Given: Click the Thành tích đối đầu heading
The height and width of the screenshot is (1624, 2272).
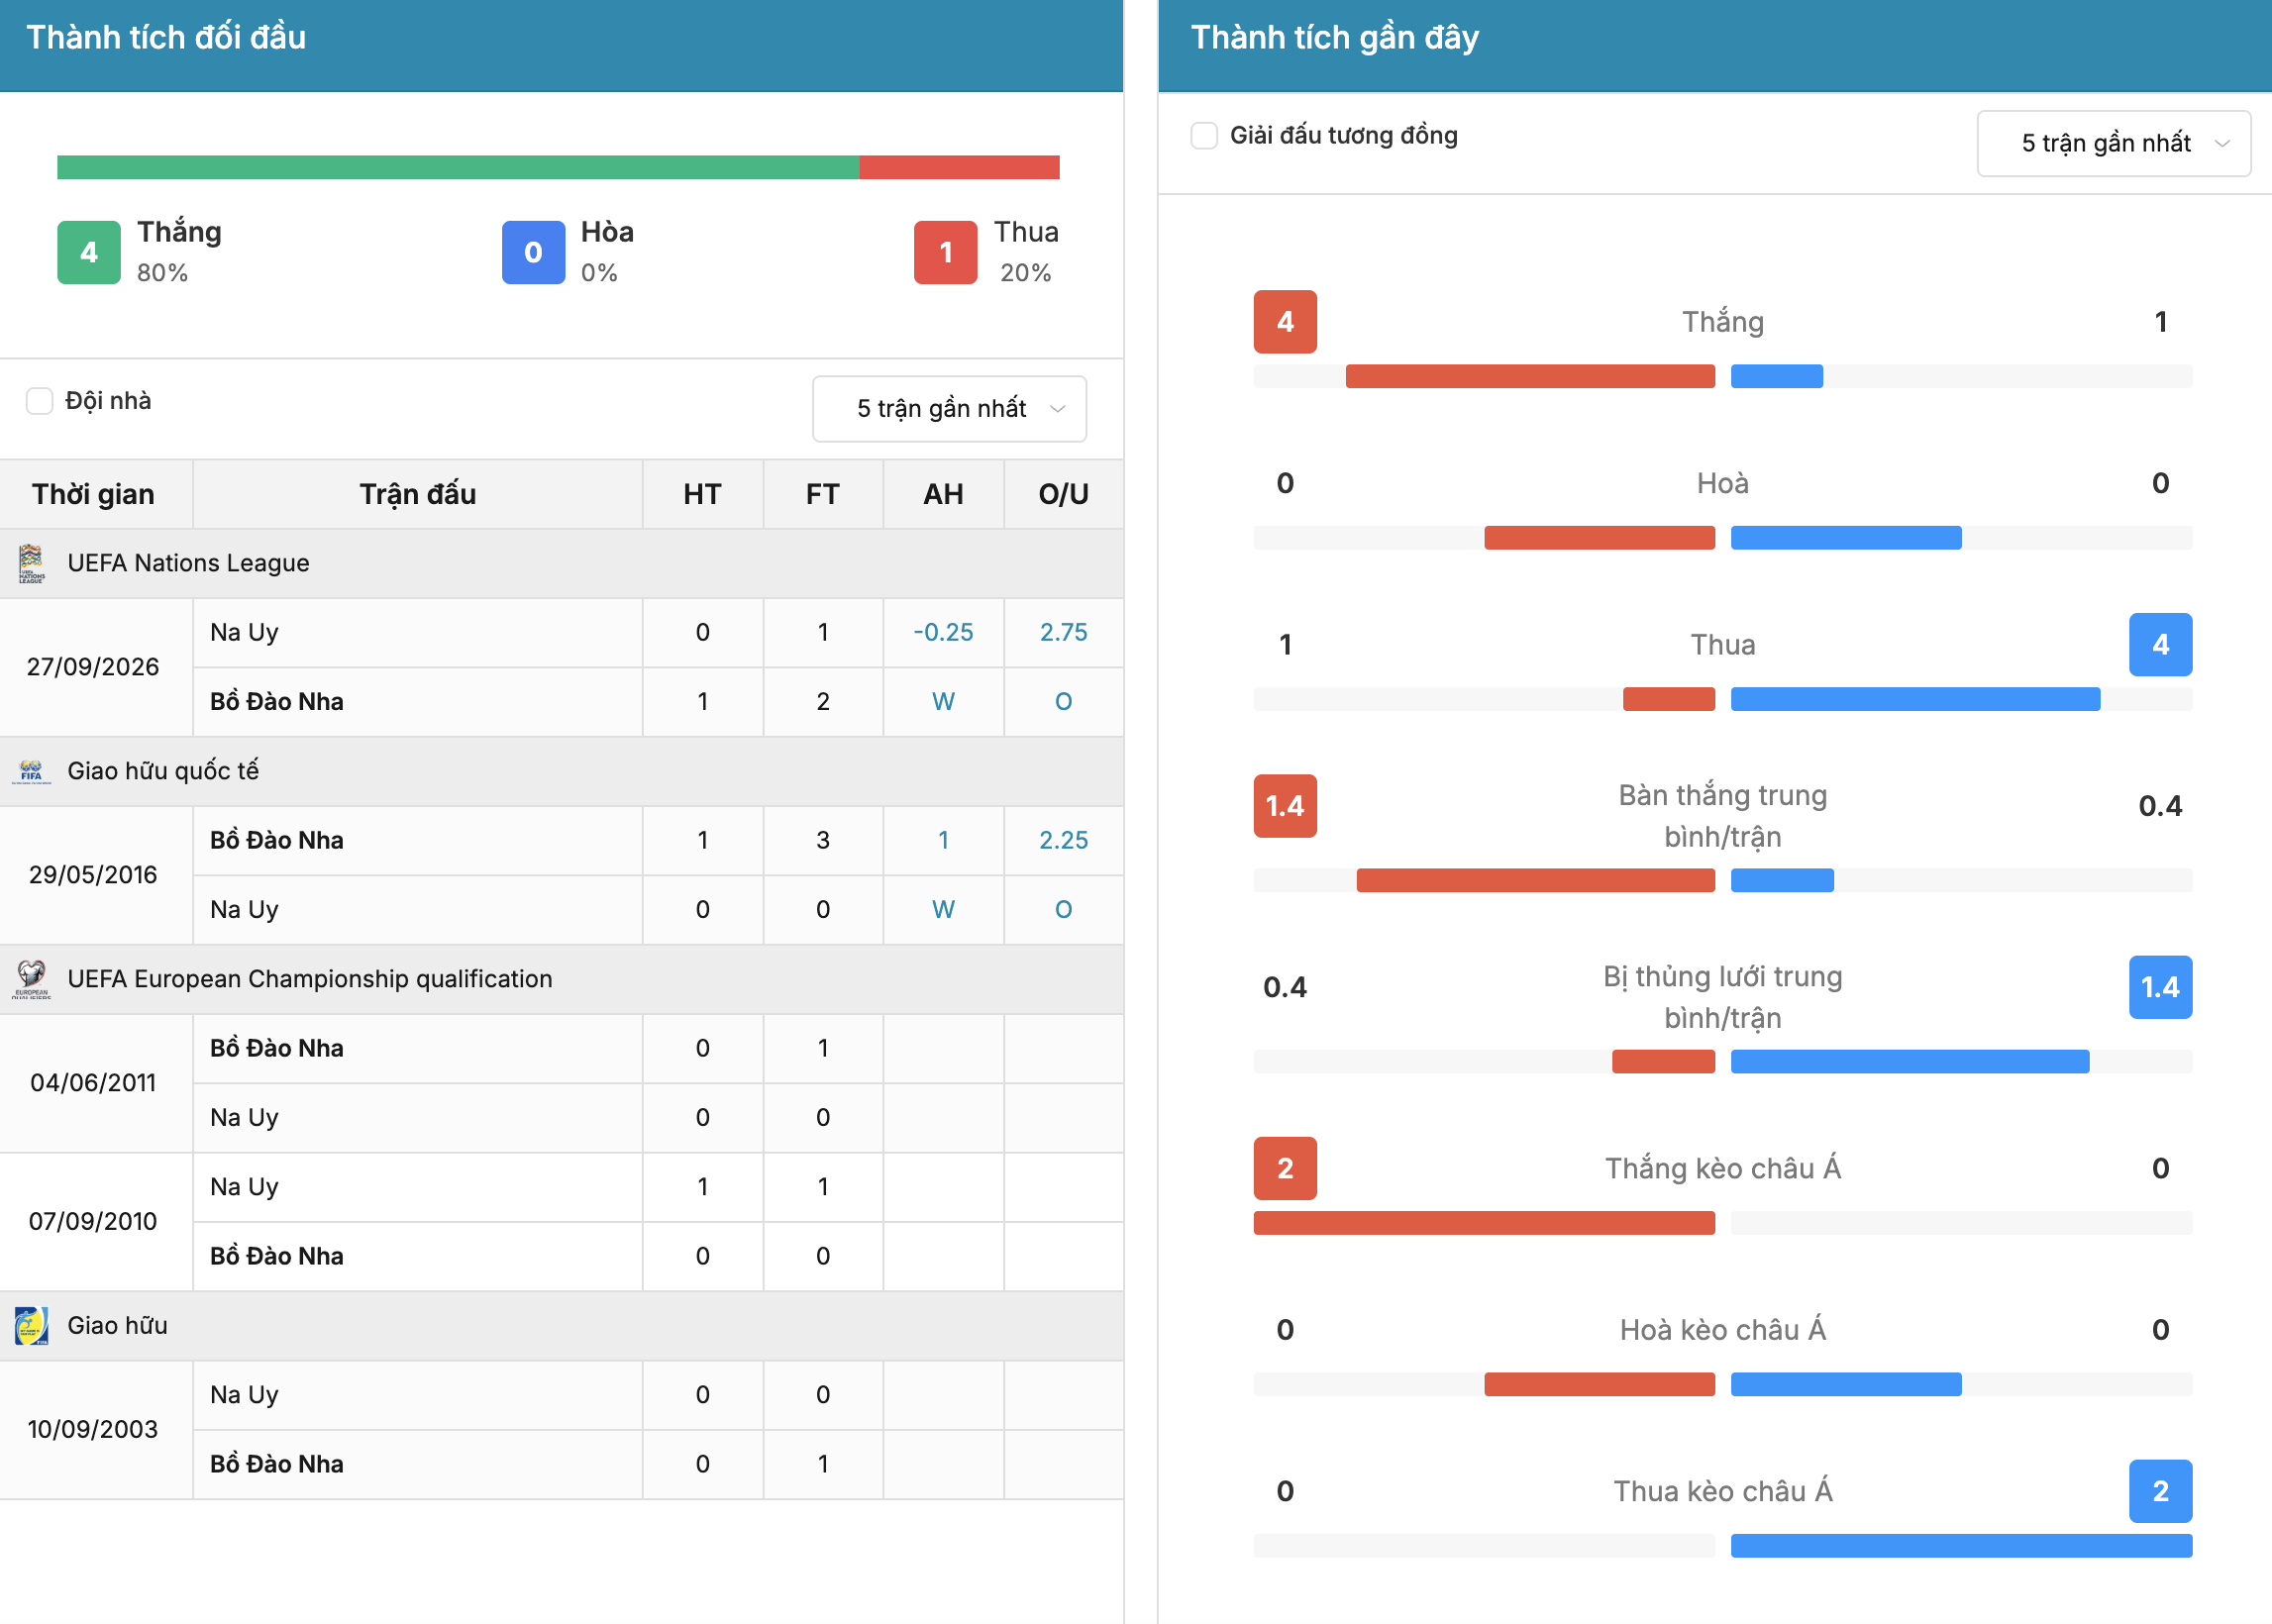Looking at the screenshot, I should tap(166, 37).
